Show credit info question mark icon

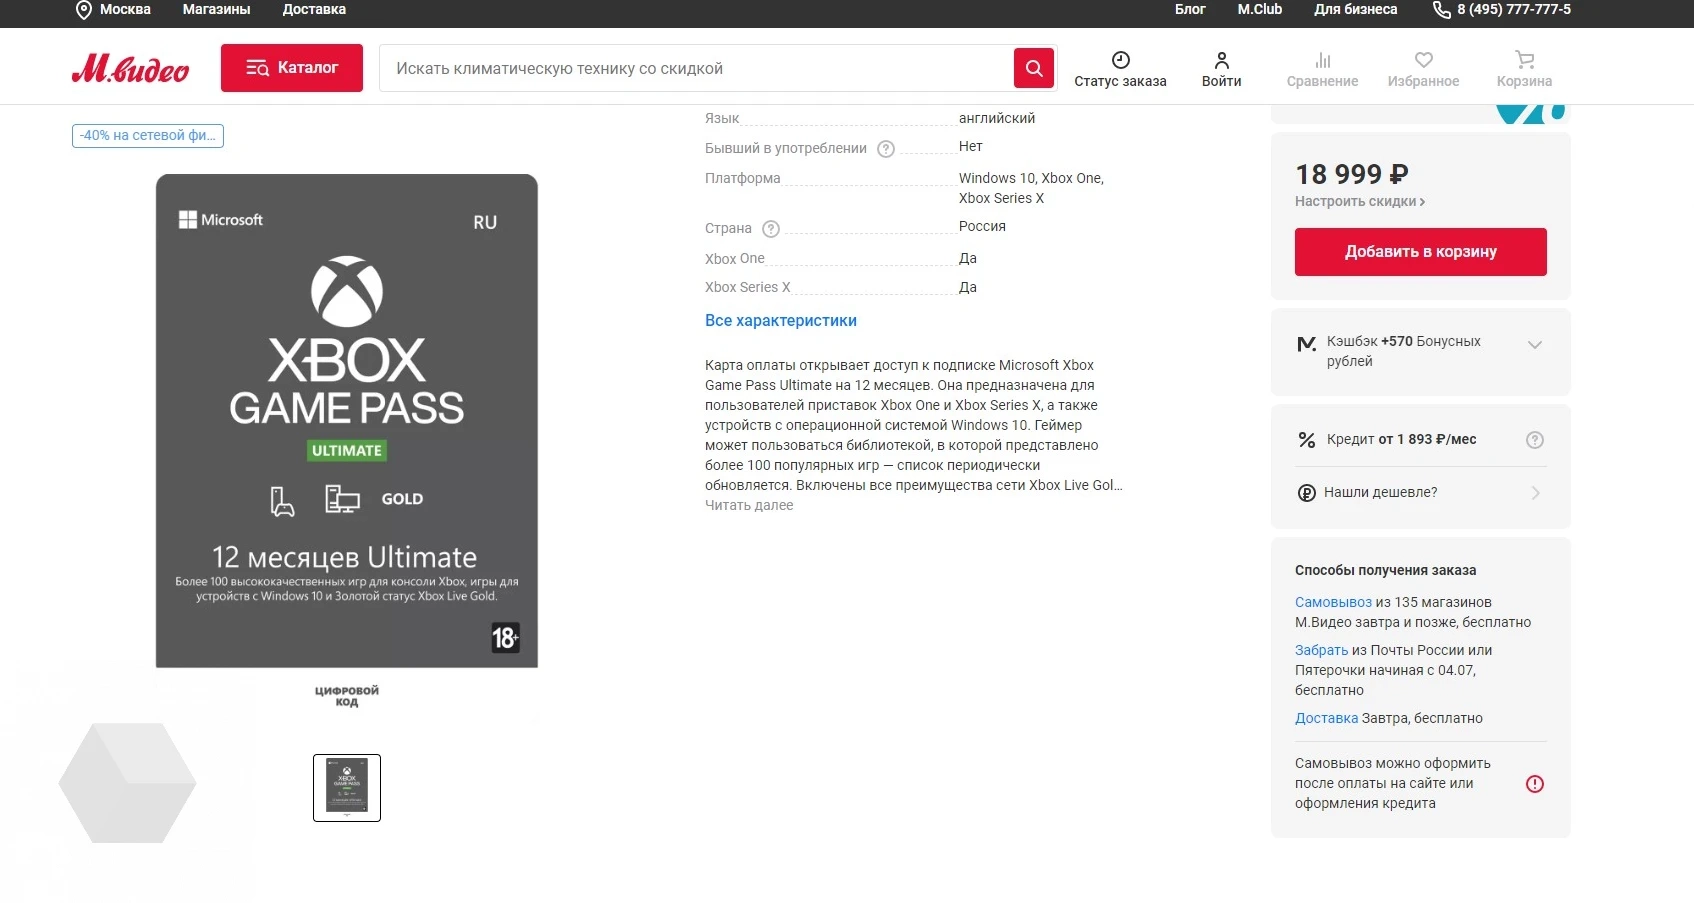click(x=1535, y=440)
